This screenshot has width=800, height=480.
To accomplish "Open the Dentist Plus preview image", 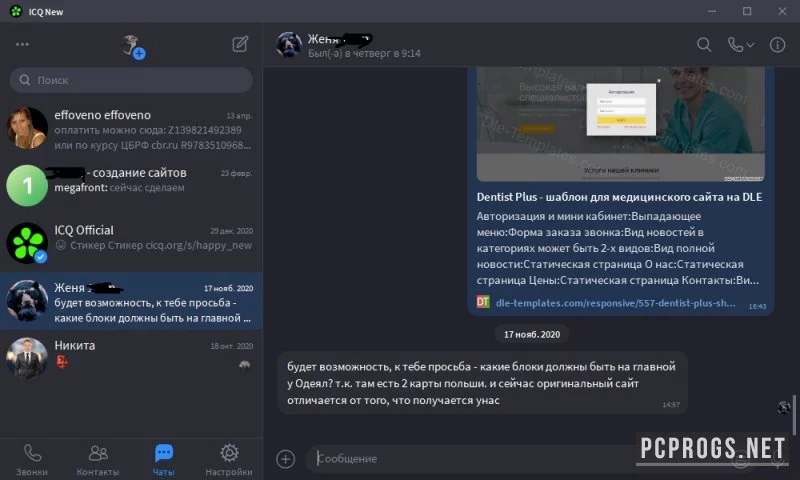I will pyautogui.click(x=620, y=124).
